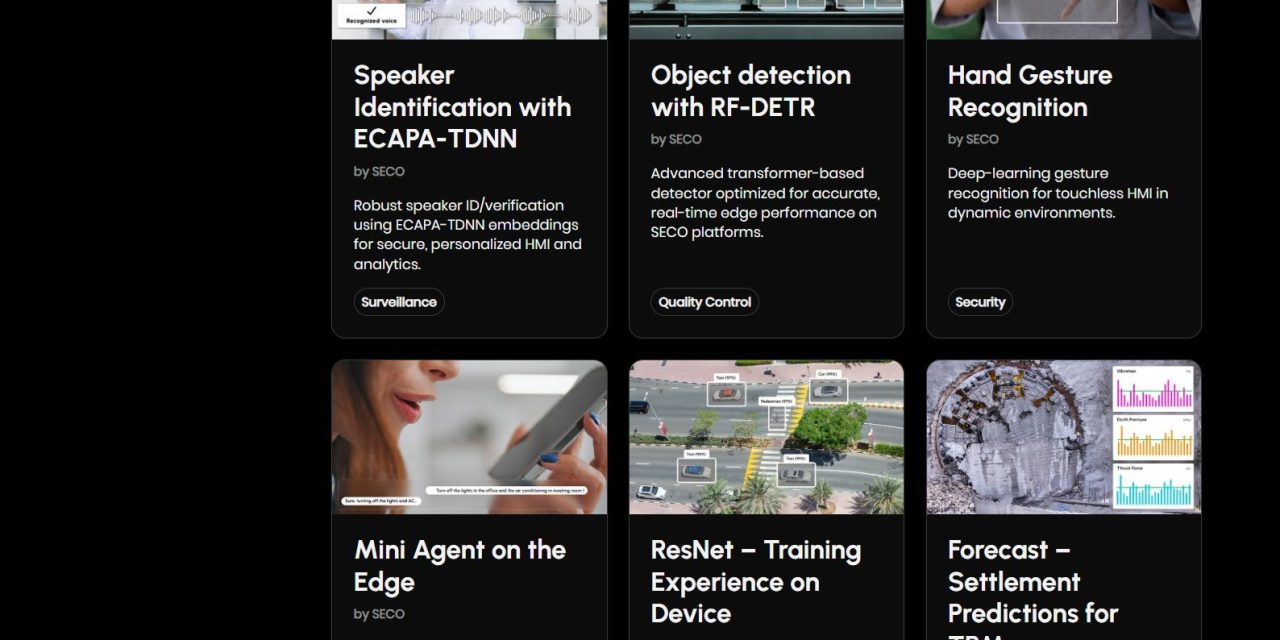Click the aerial traffic detection thumbnail
1280x640 pixels.
[x=766, y=436]
